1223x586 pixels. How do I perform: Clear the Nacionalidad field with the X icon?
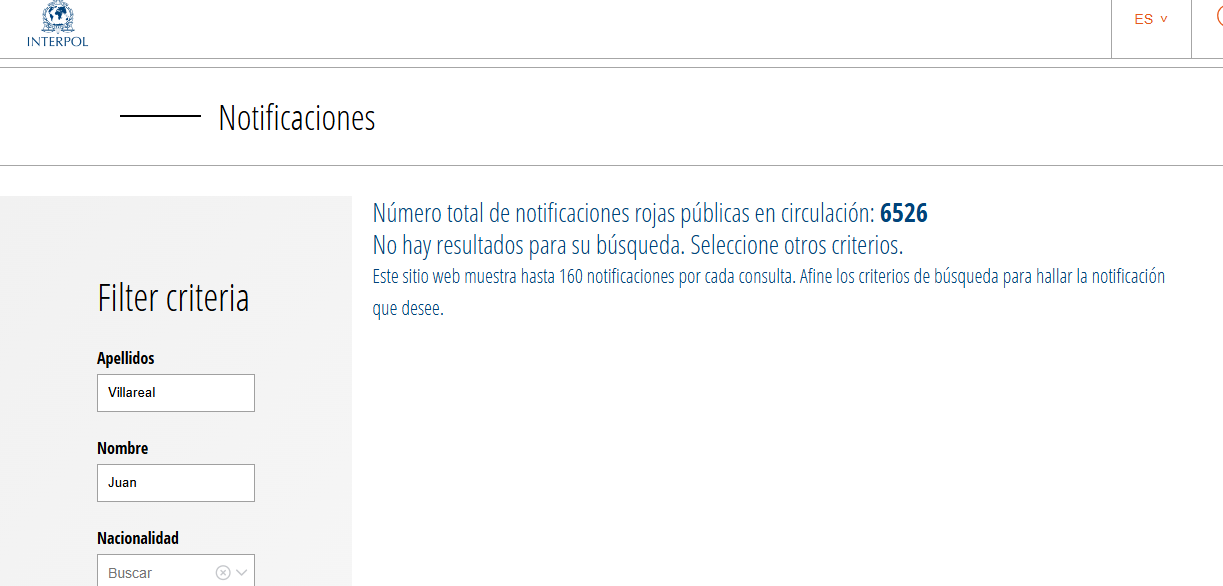[x=223, y=573]
